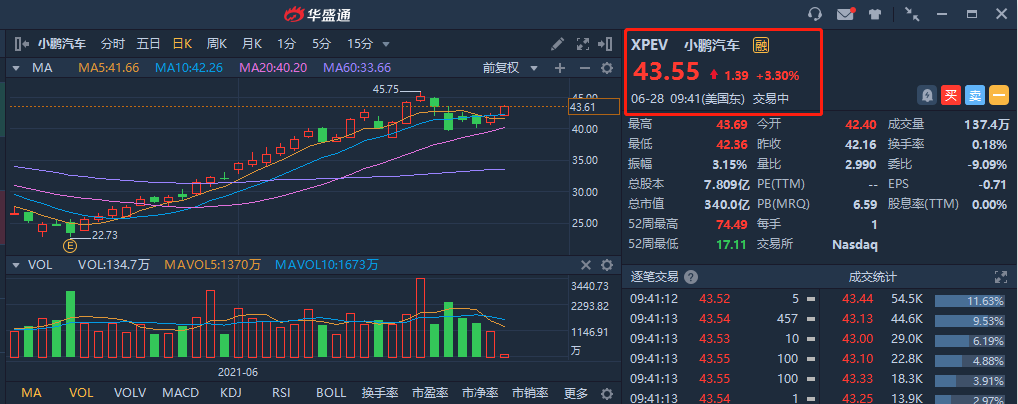Set a price alert bell icon
1018x404 pixels.
[x=926, y=95]
